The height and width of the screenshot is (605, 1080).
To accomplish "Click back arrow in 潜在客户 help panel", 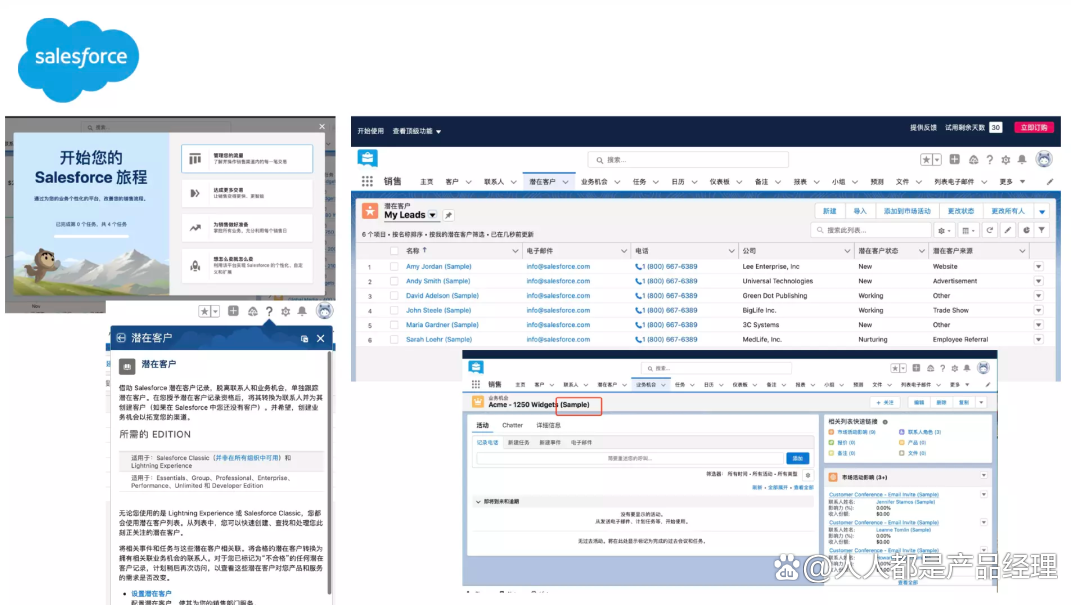I will click(x=121, y=339).
